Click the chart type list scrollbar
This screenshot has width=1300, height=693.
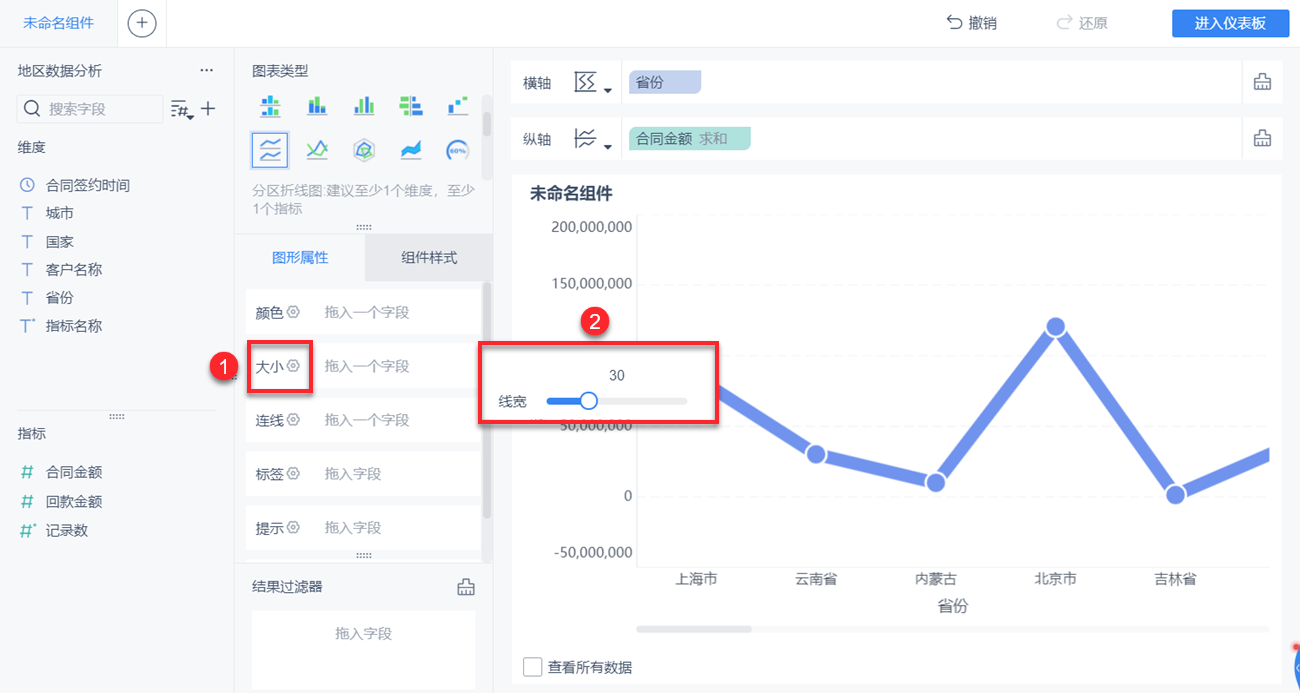[487, 124]
